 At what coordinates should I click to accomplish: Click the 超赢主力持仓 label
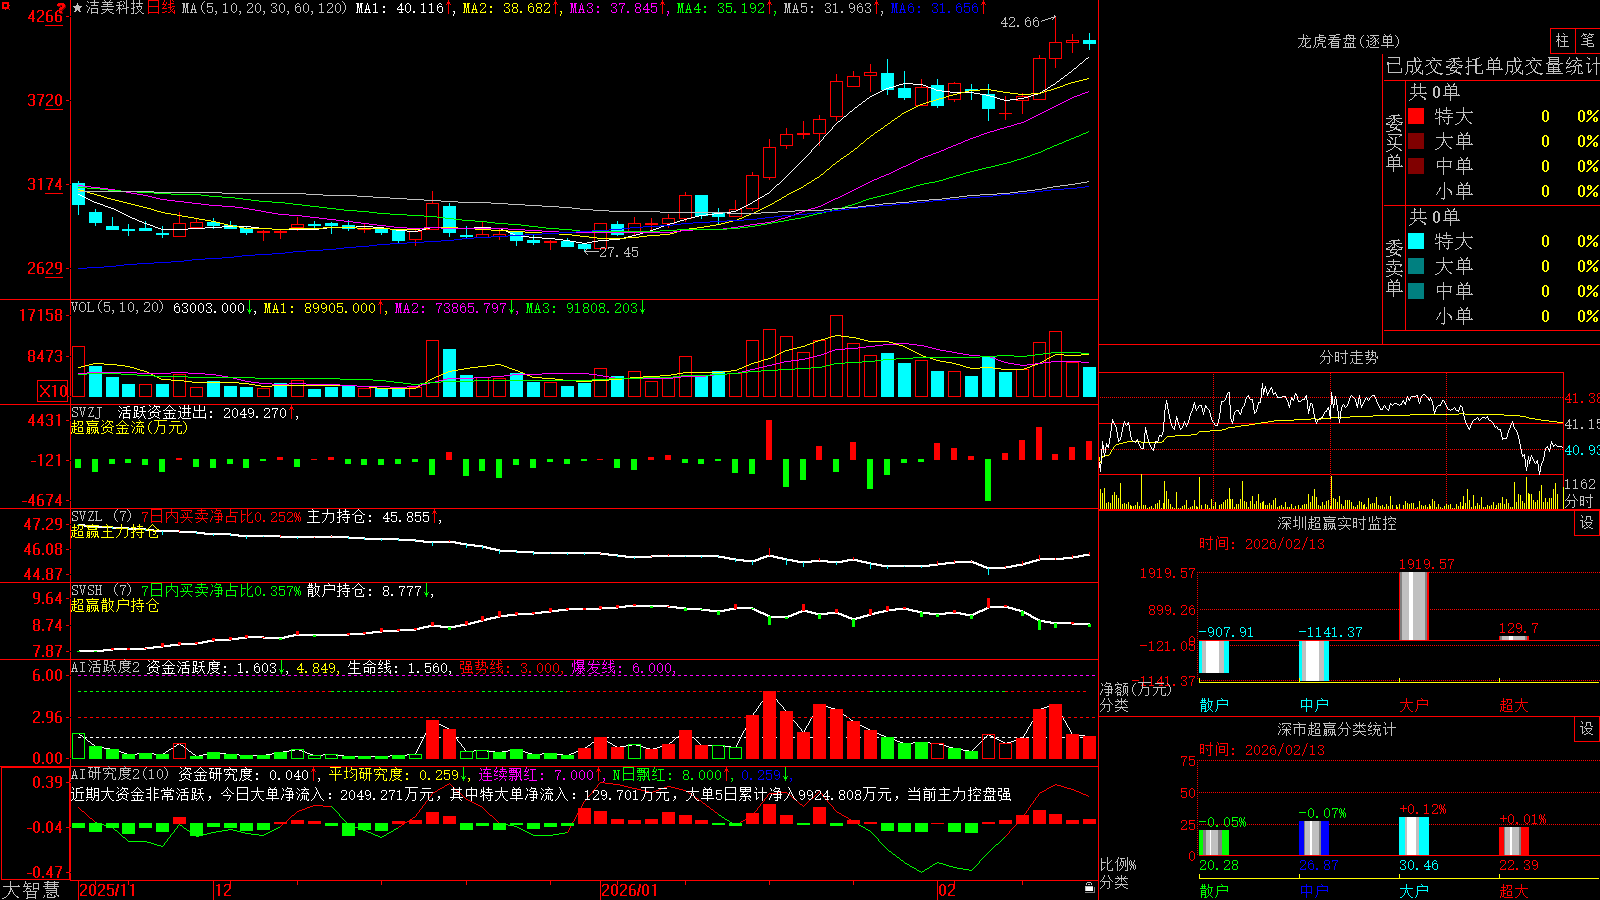coord(115,531)
